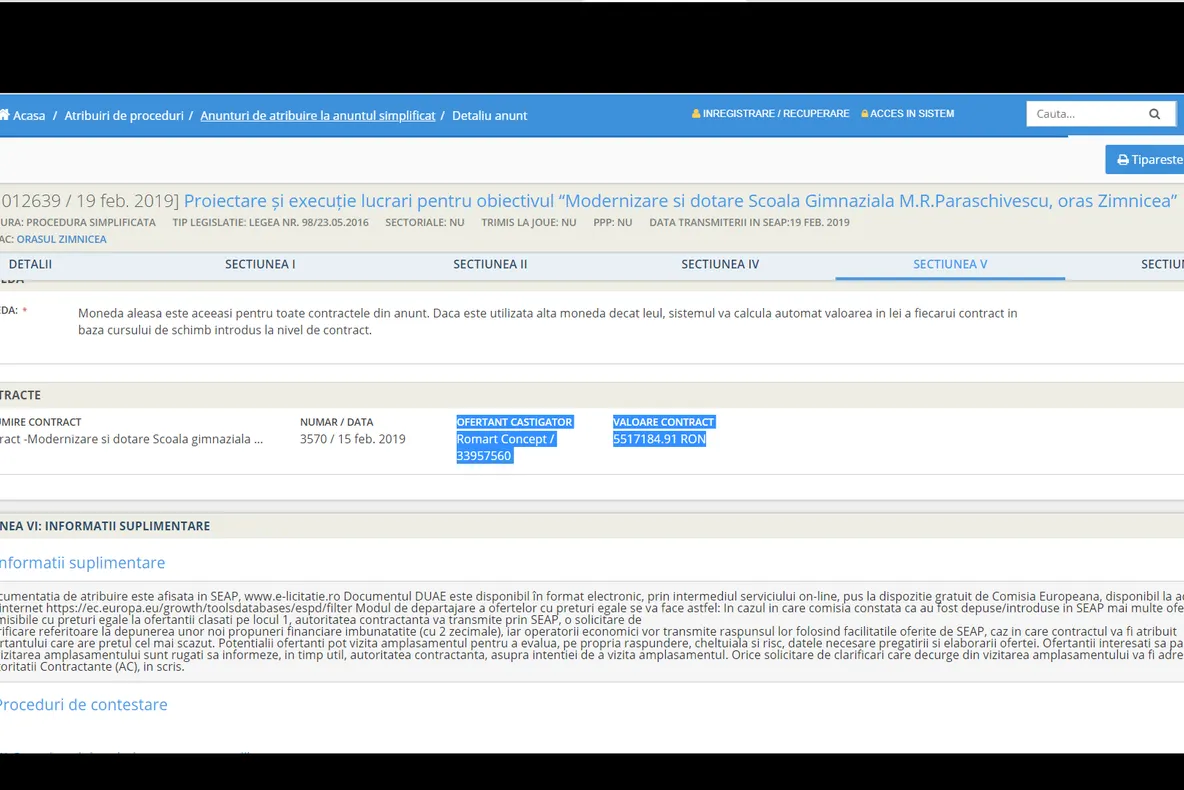
Task: Switch to the DETALII tab
Action: click(30, 264)
